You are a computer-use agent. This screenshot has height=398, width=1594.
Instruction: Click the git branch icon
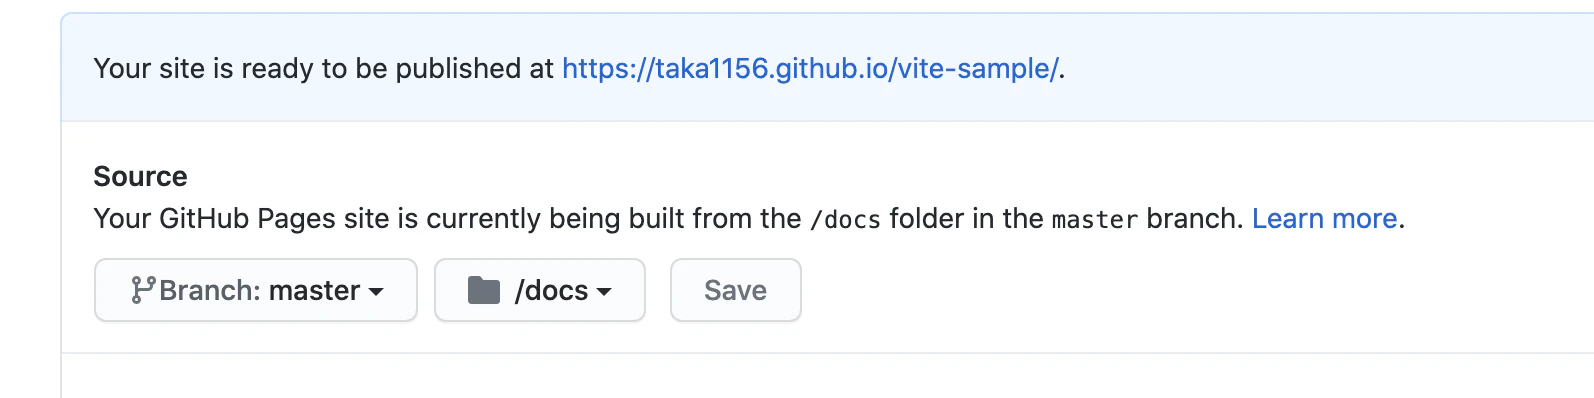coord(143,290)
